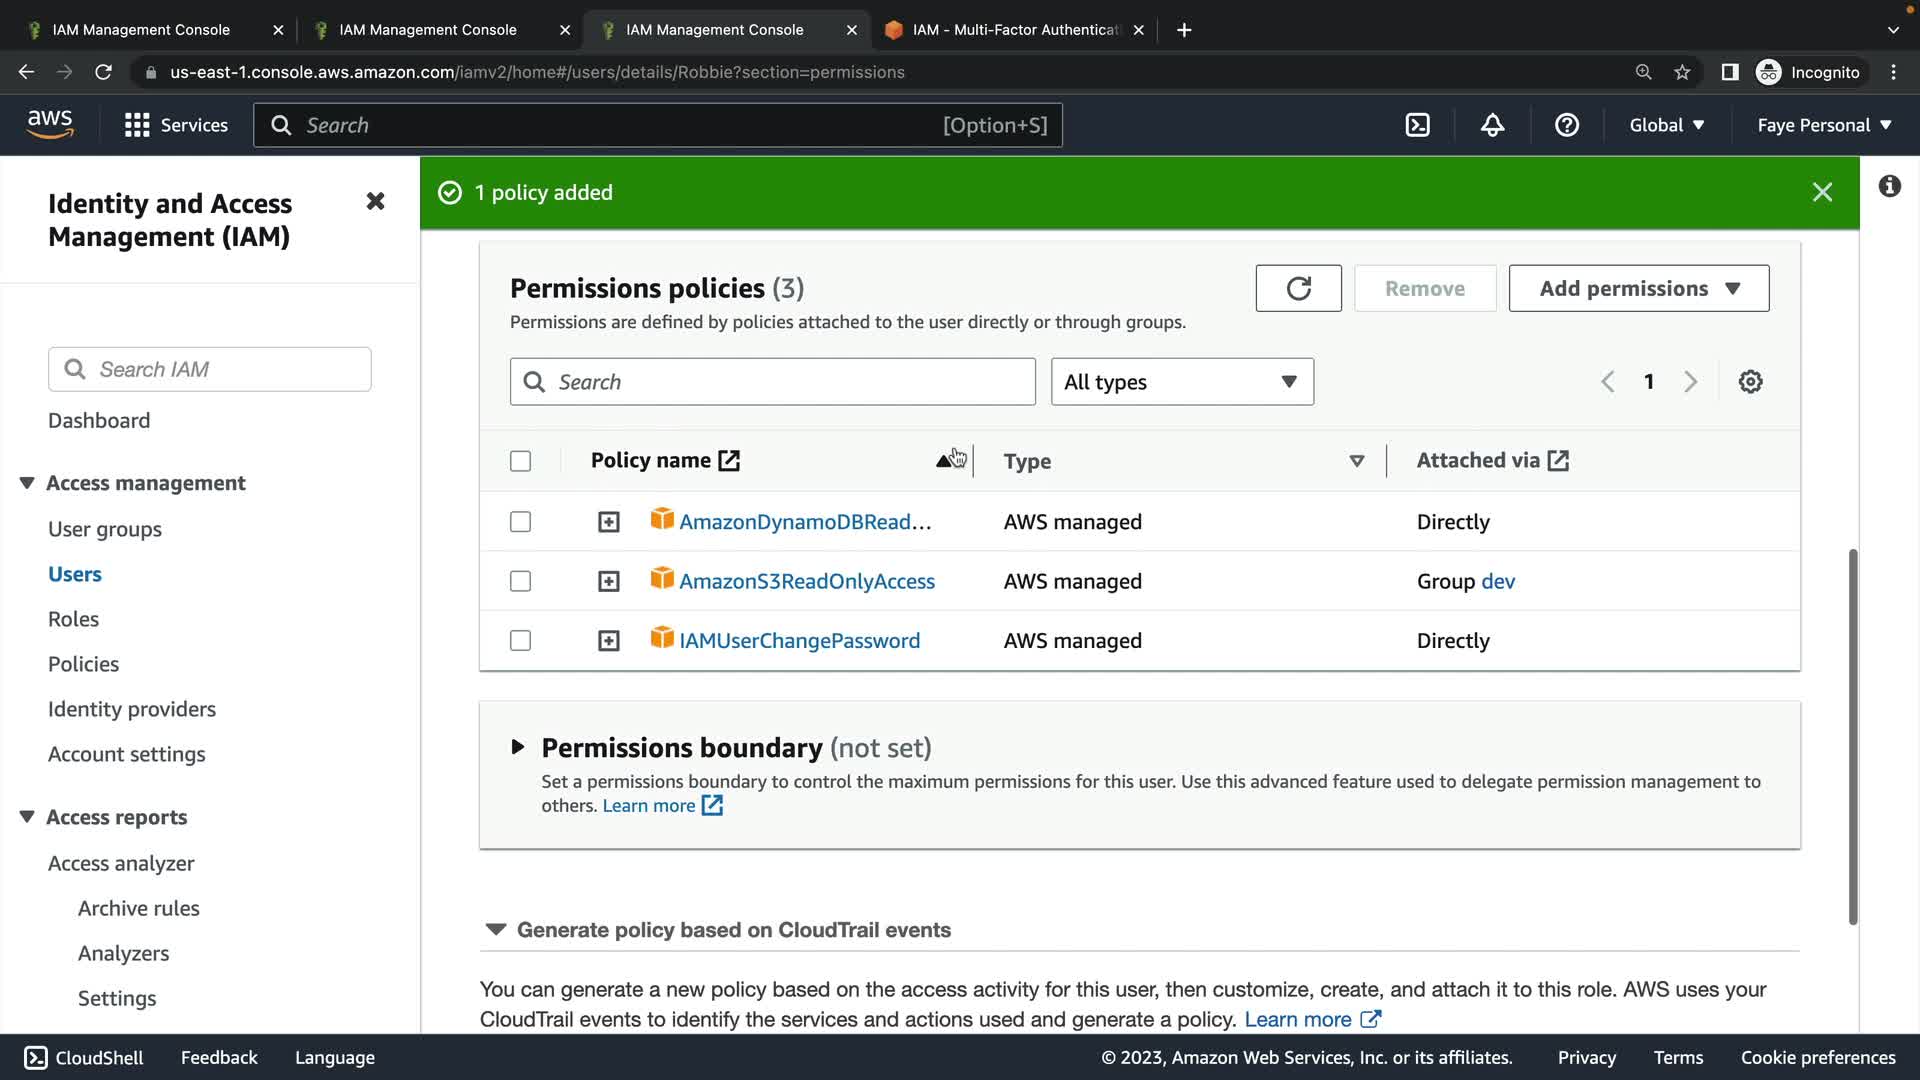Open the Add permissions button menu
Viewport: 1920px width, 1080px height.
1638,288
